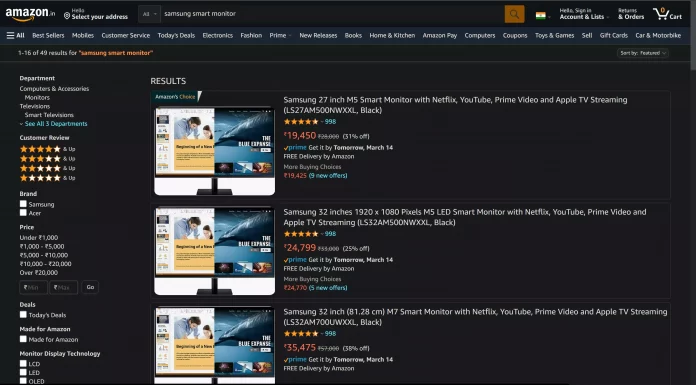The height and width of the screenshot is (385, 696).
Task: Click star rating of 32 inches M5 LED monitor
Action: point(301,234)
